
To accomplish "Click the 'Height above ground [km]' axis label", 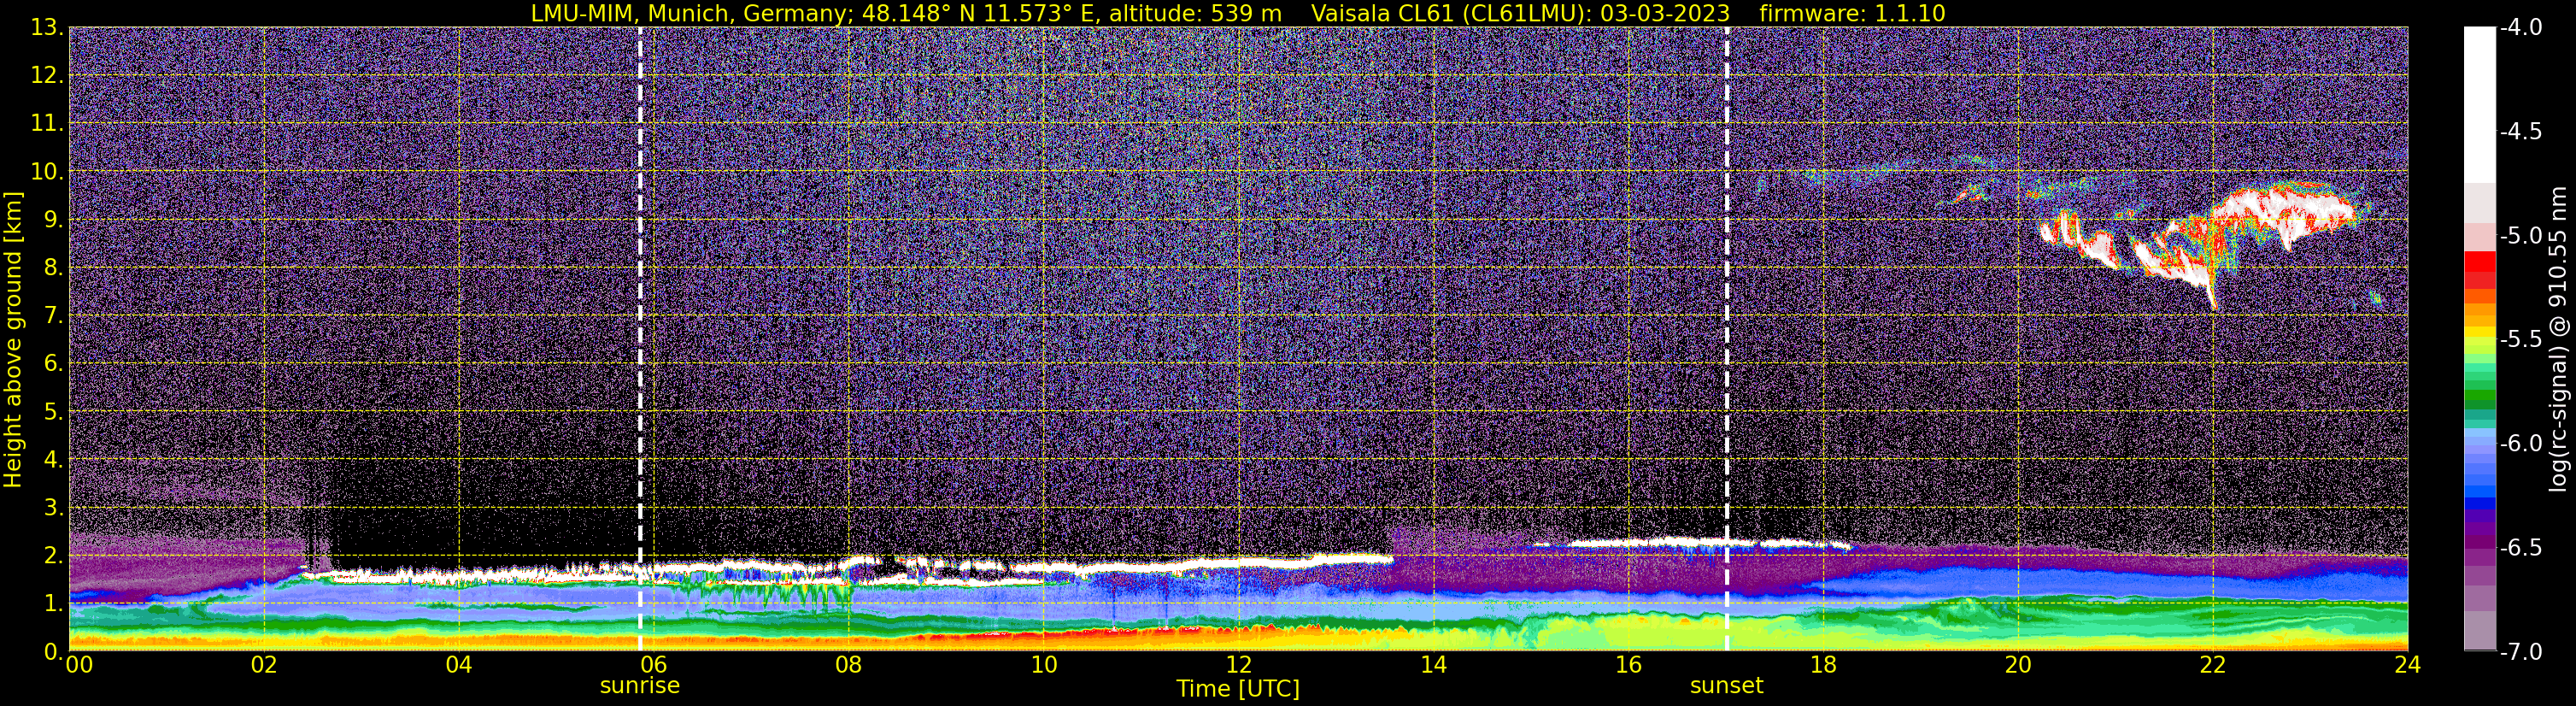I will pos(13,340).
